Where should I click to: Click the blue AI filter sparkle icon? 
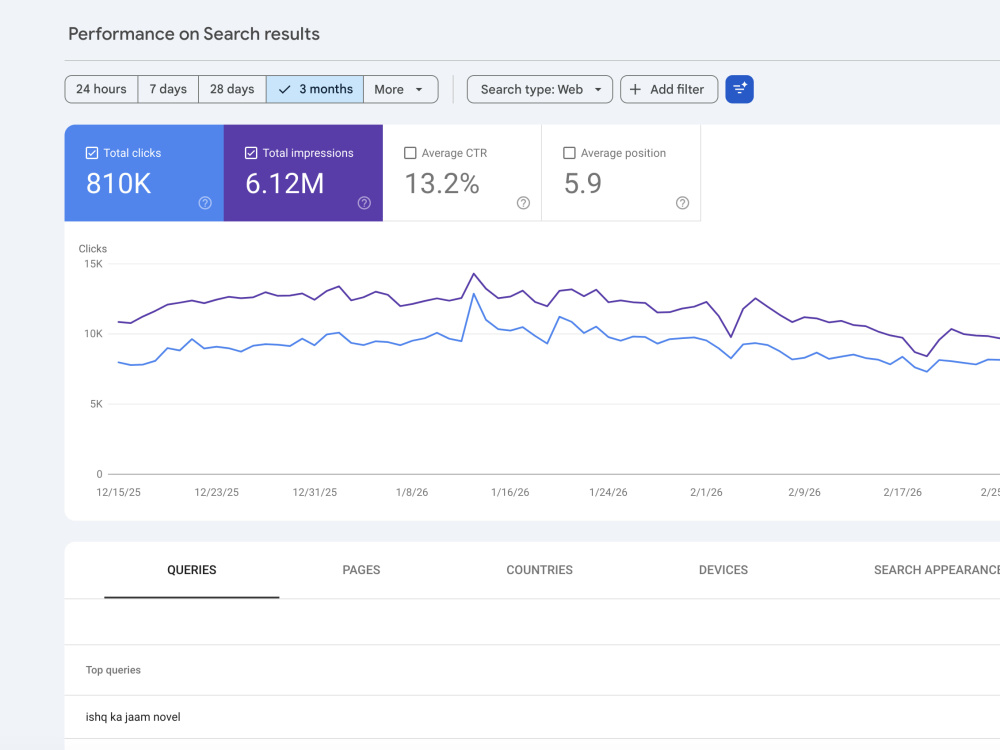[739, 89]
